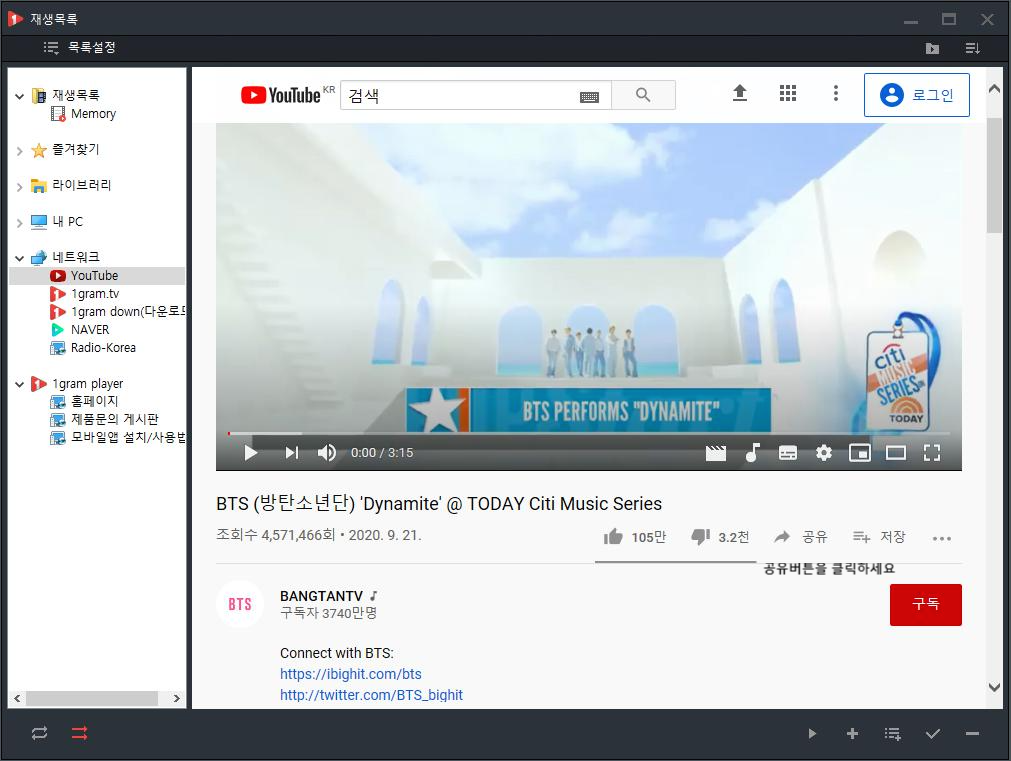
Task: Open the YouTube three-dot settings menu
Action: tap(836, 94)
